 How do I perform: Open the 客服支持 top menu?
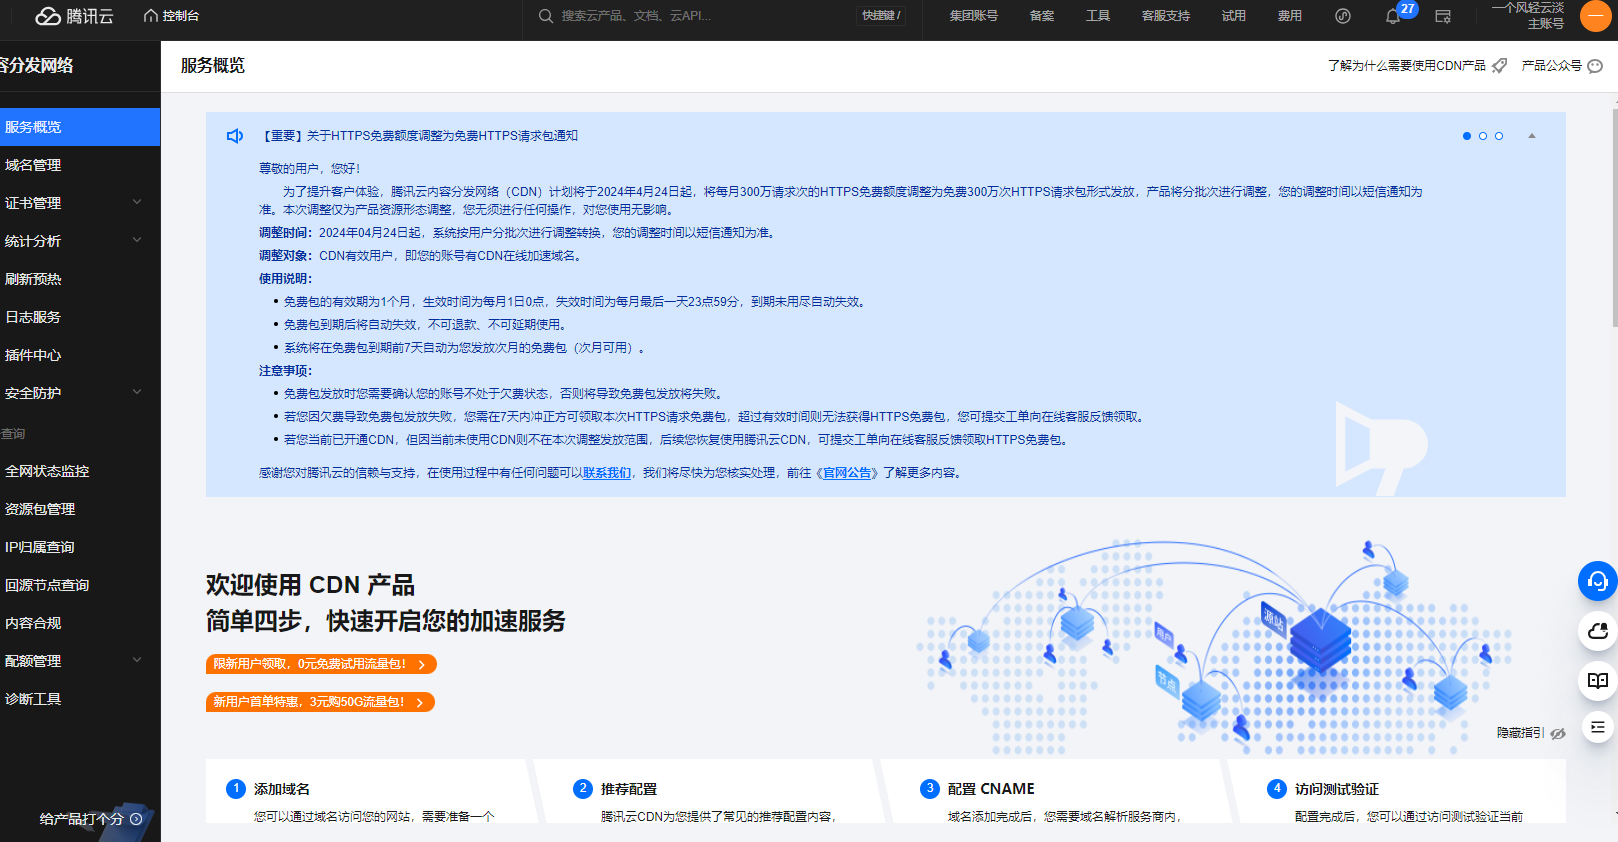pos(1166,16)
